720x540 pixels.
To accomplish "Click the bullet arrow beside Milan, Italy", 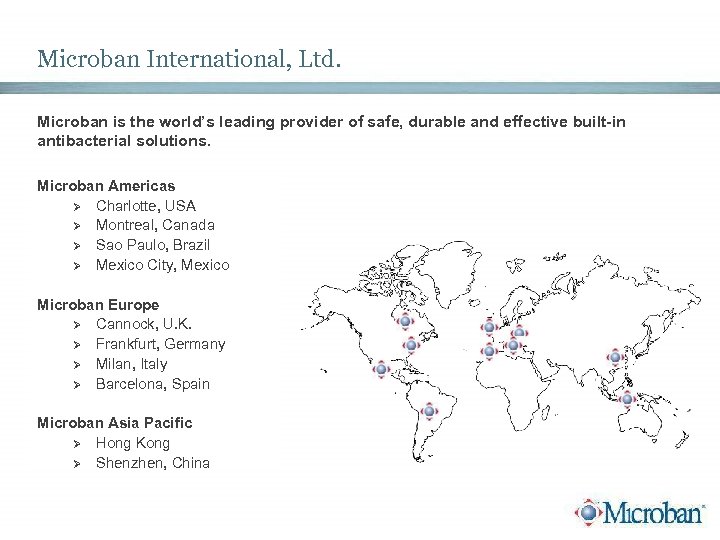I will [77, 365].
